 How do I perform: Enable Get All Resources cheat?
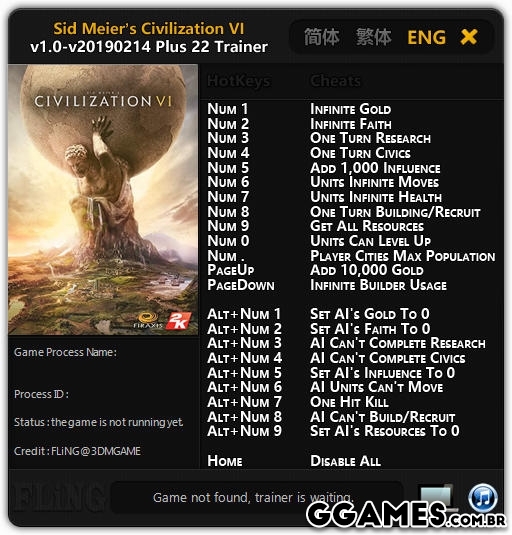367,226
